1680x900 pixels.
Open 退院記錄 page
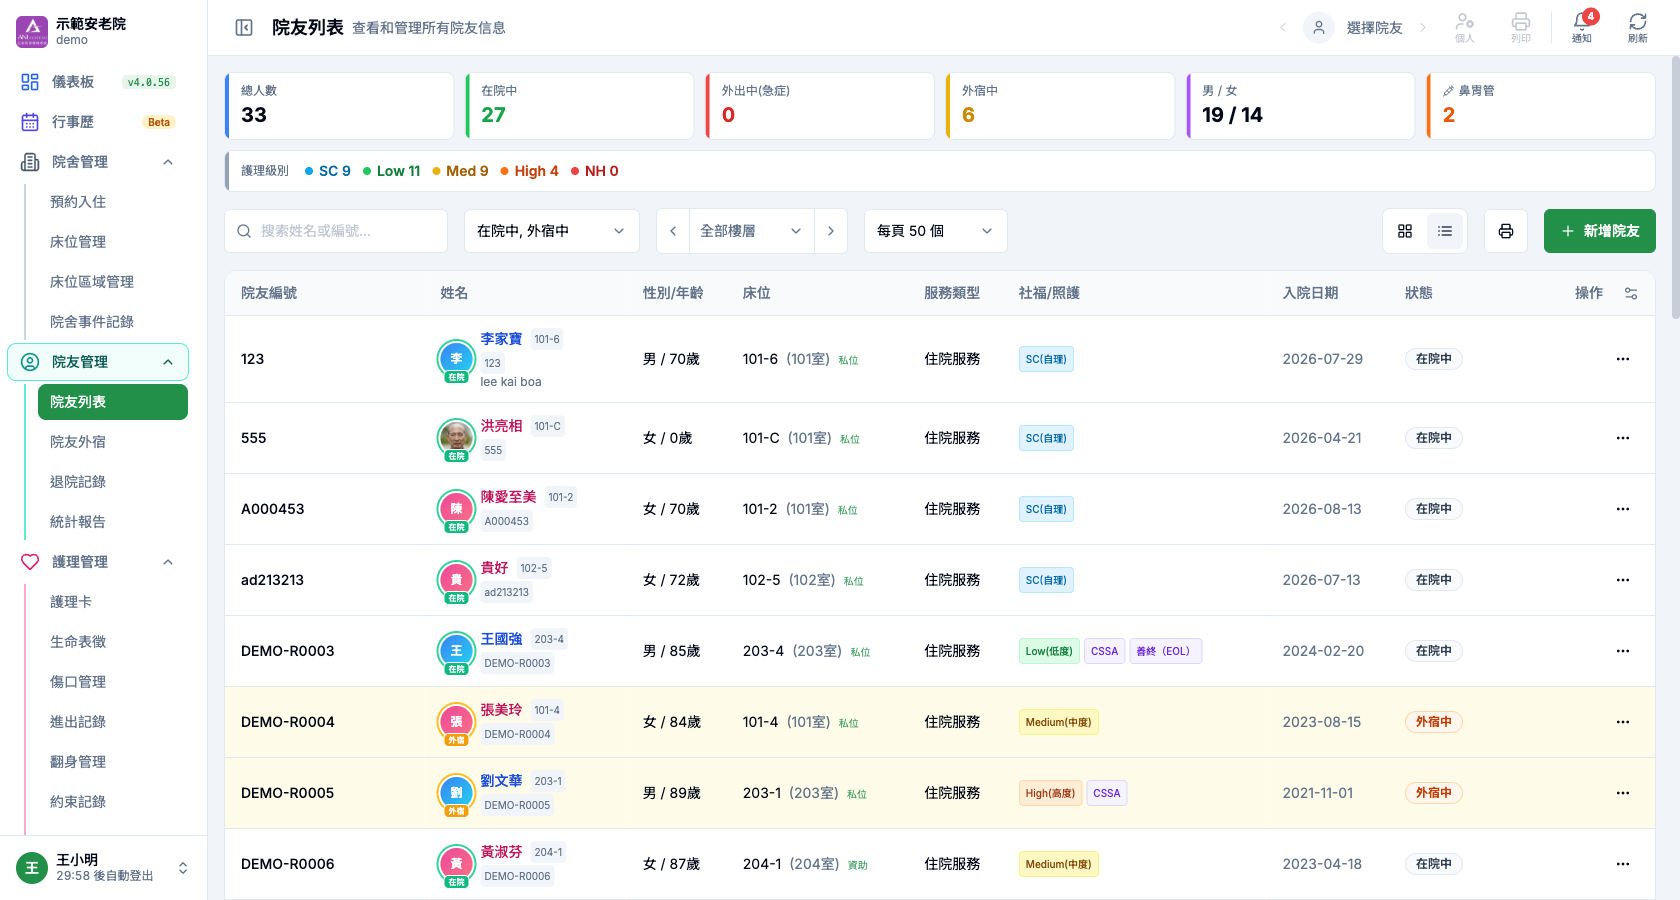click(x=113, y=482)
